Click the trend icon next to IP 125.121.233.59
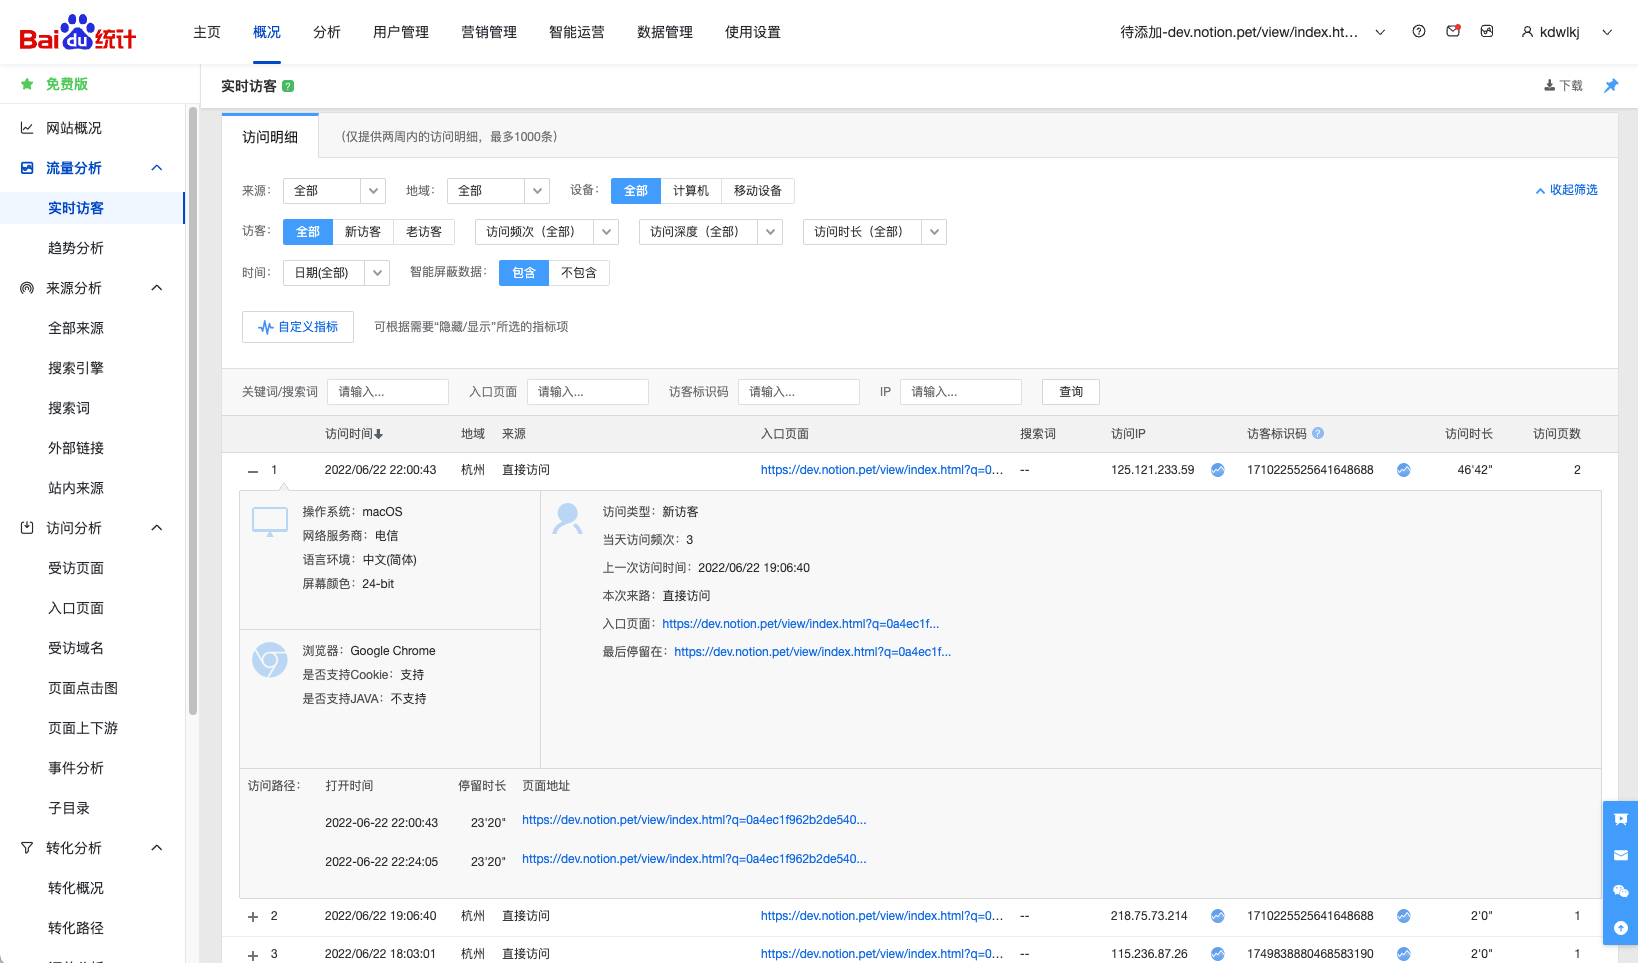The width and height of the screenshot is (1638, 963). pos(1218,470)
